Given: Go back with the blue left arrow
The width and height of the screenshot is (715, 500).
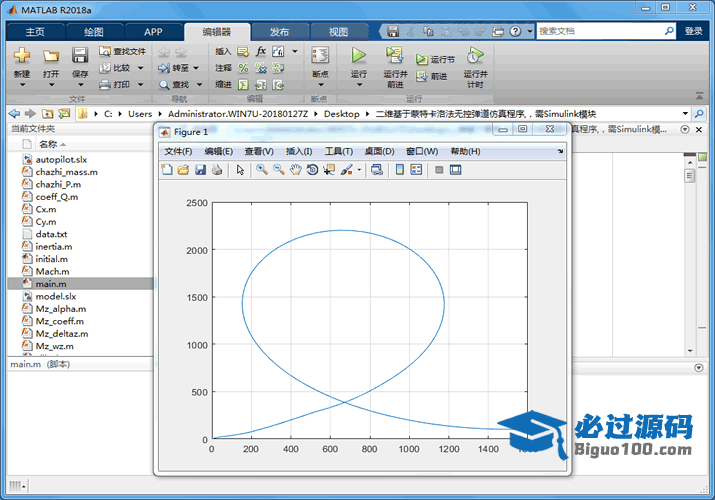Looking at the screenshot, I should click(x=15, y=113).
